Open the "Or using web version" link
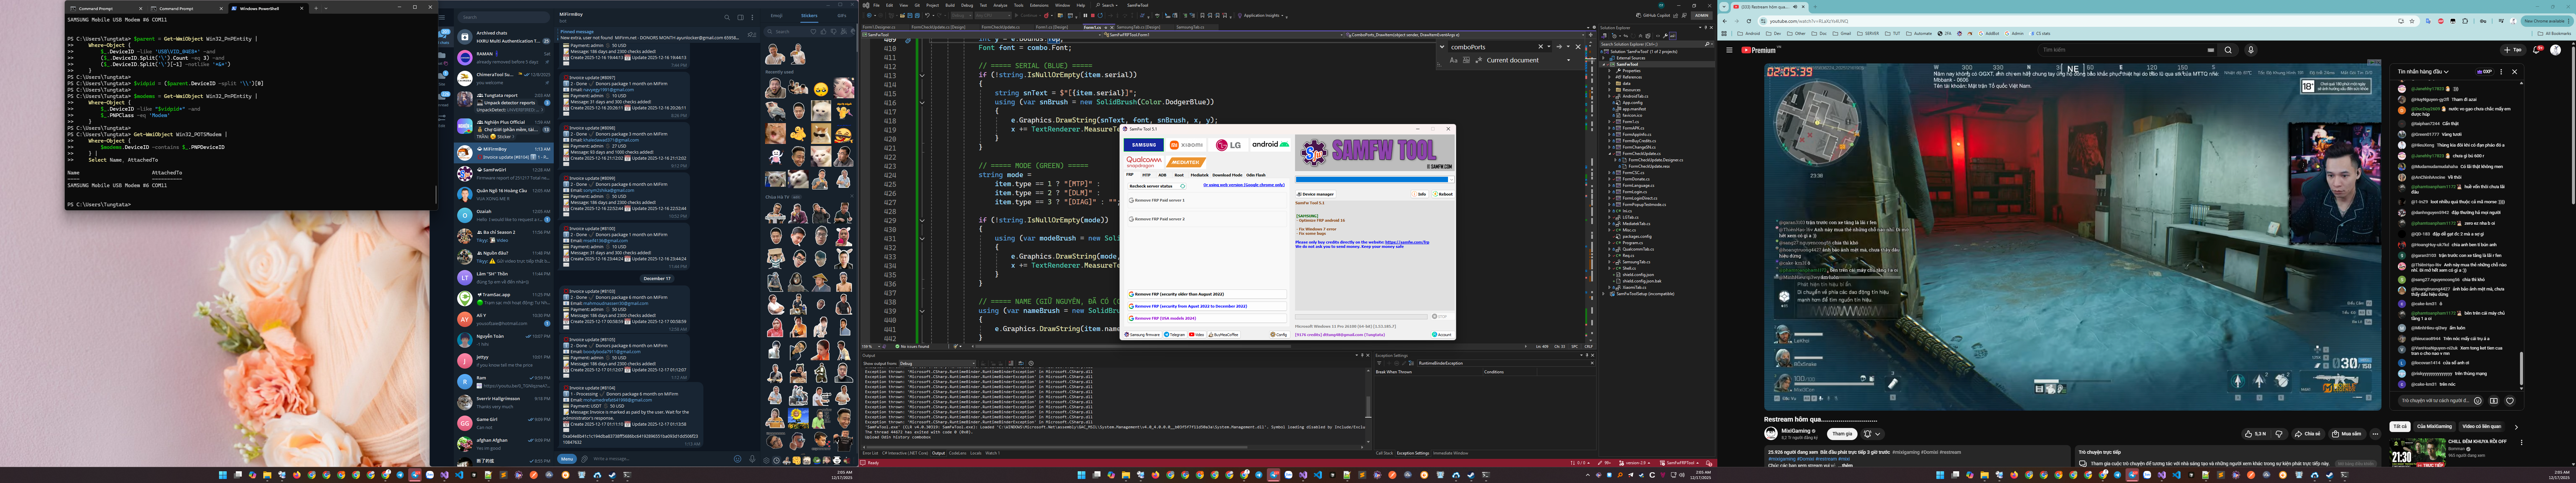Viewport: 2576px width, 483px height. coord(1244,185)
